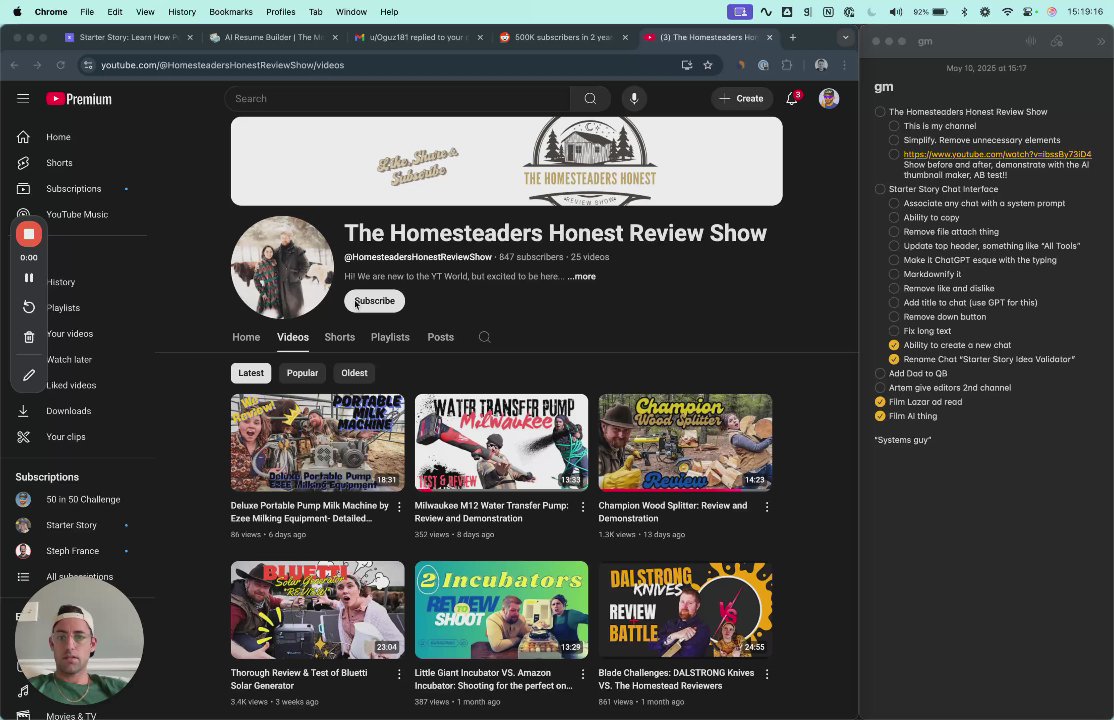Open a new Chrome tab
This screenshot has width=1114, height=720.
[x=793, y=37]
